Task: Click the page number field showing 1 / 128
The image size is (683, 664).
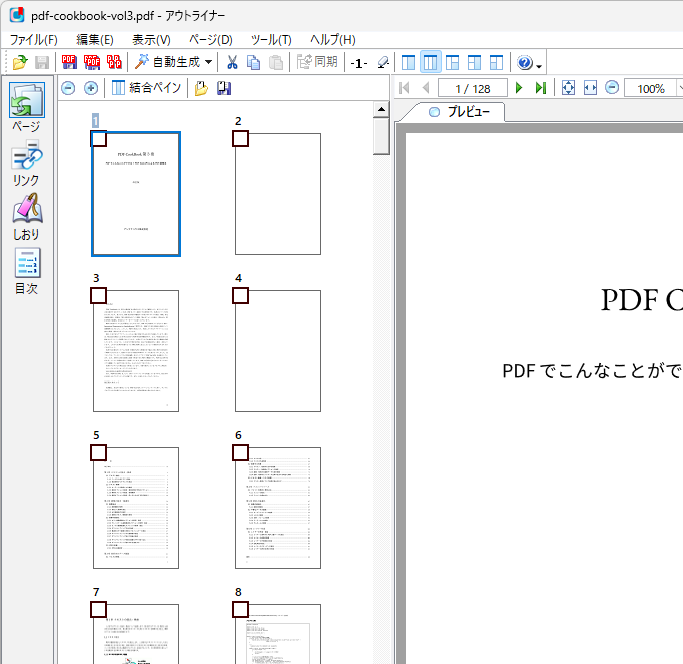Action: click(472, 88)
